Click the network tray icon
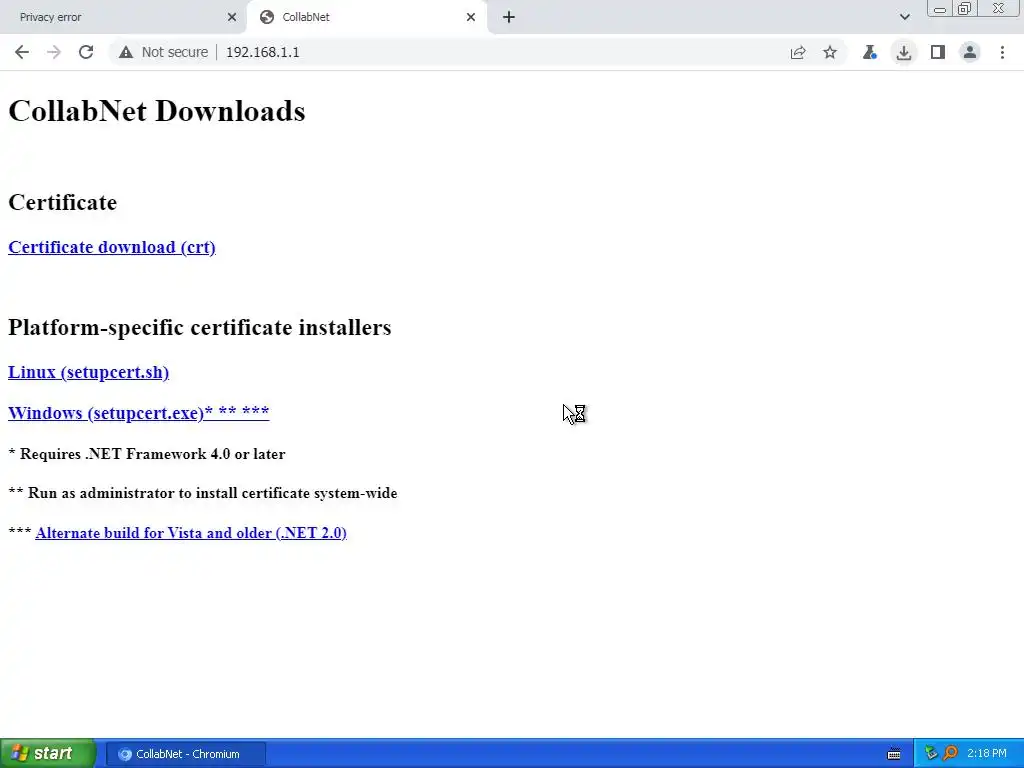 (931, 754)
